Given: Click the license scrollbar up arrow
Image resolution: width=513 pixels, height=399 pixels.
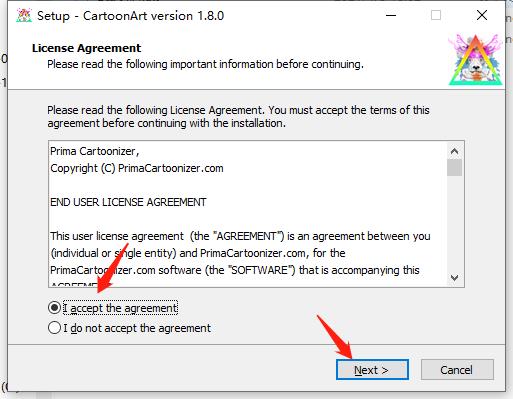Looking at the screenshot, I should pyautogui.click(x=454, y=151).
